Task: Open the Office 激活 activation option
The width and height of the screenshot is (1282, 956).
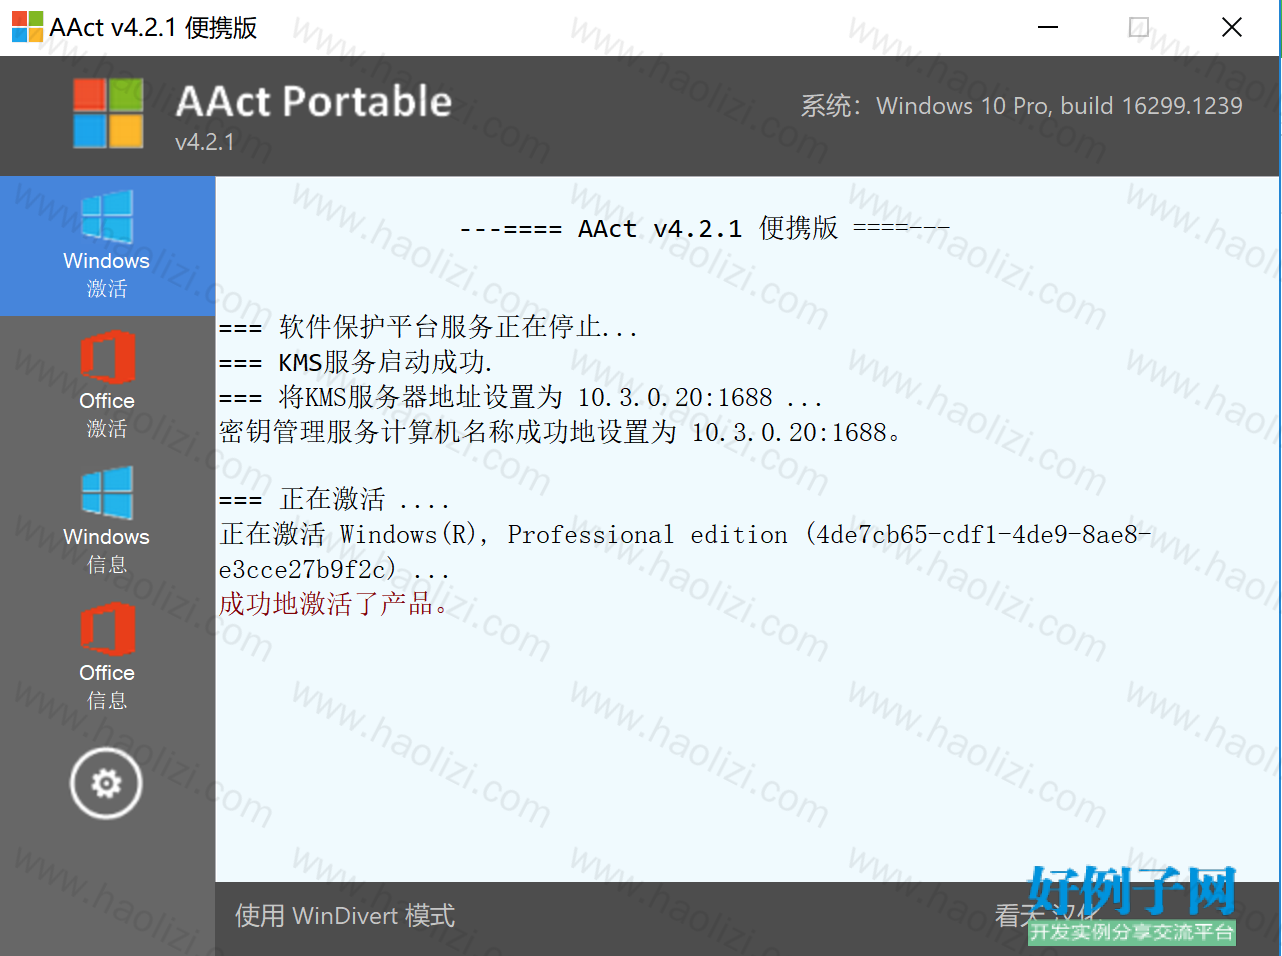Action: point(107,386)
